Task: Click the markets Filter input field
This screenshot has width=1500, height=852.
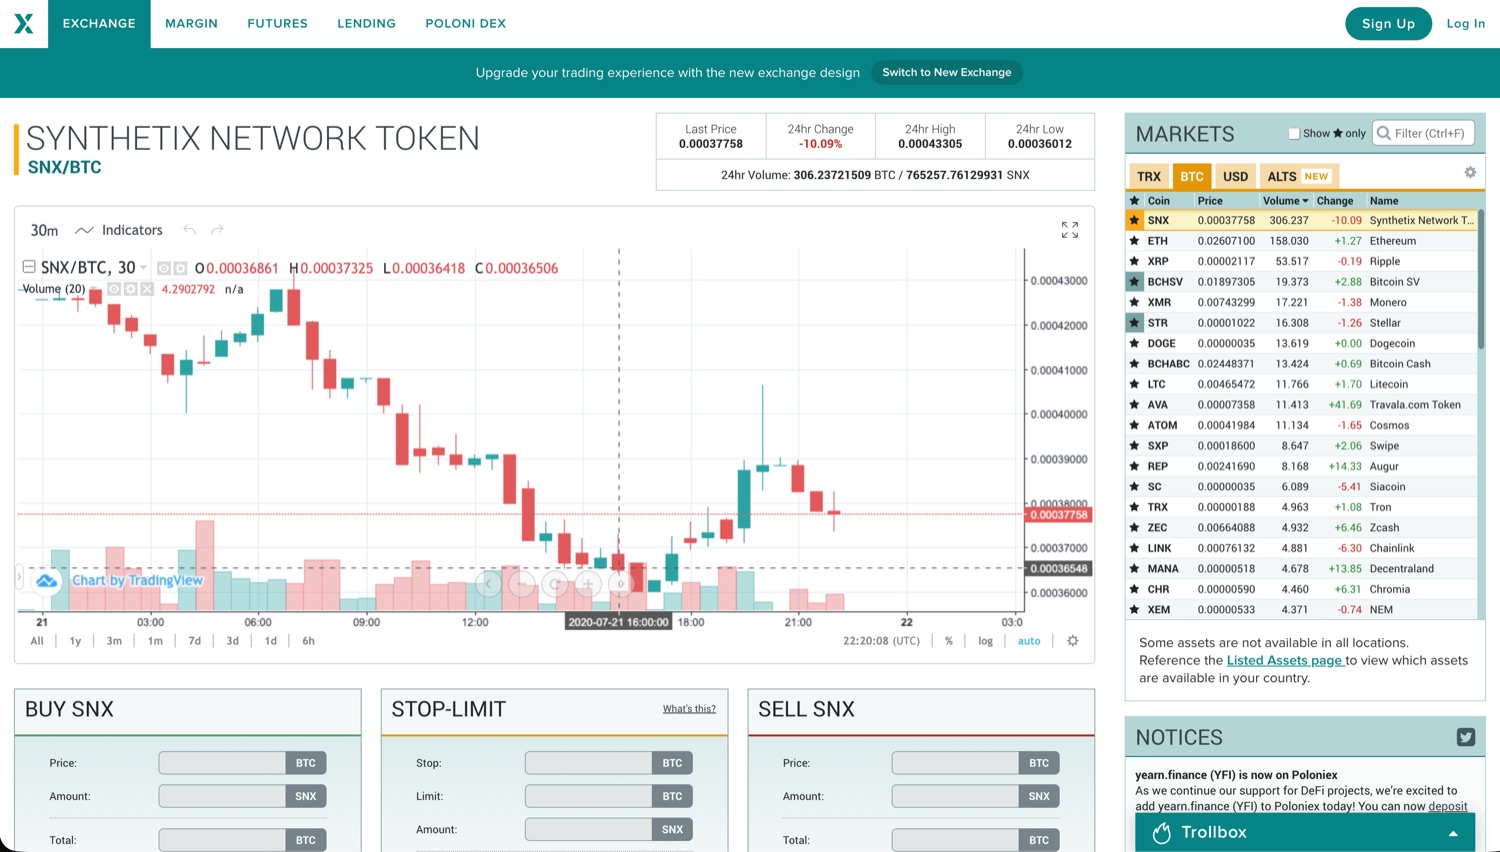Action: pos(1423,133)
